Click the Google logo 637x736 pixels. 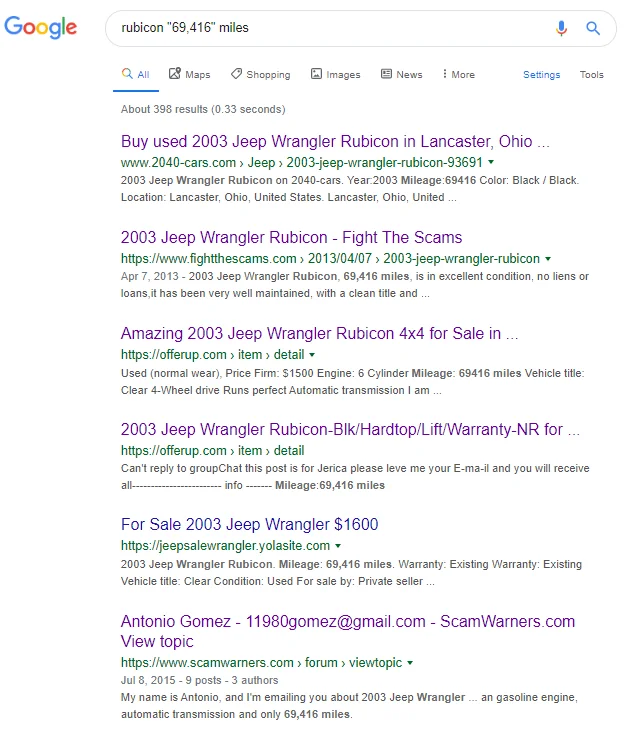click(x=40, y=27)
